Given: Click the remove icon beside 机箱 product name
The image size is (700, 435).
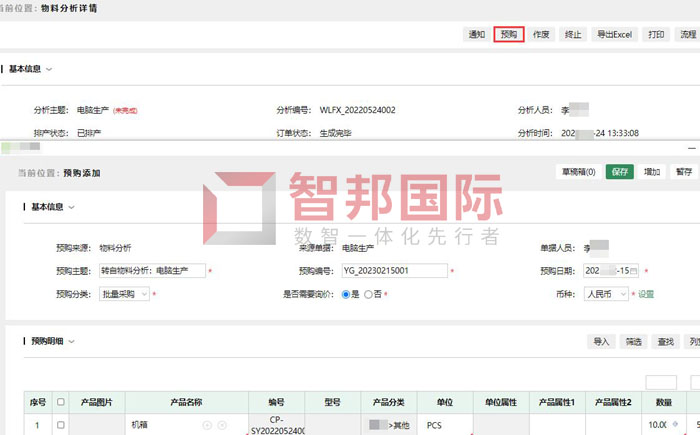Looking at the screenshot, I should click(x=221, y=425).
